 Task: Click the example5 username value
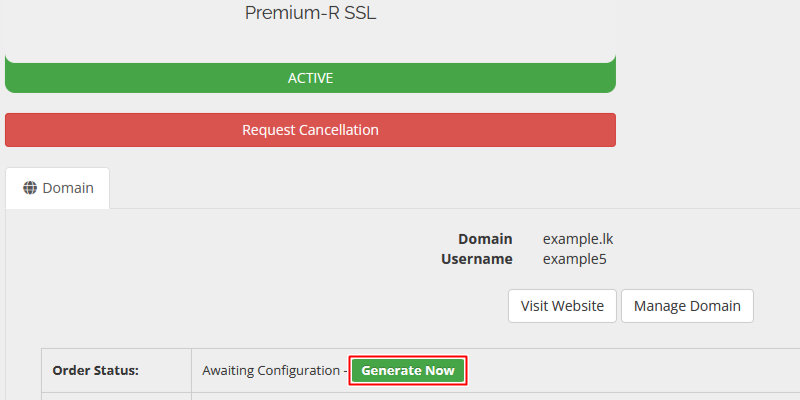pos(574,259)
